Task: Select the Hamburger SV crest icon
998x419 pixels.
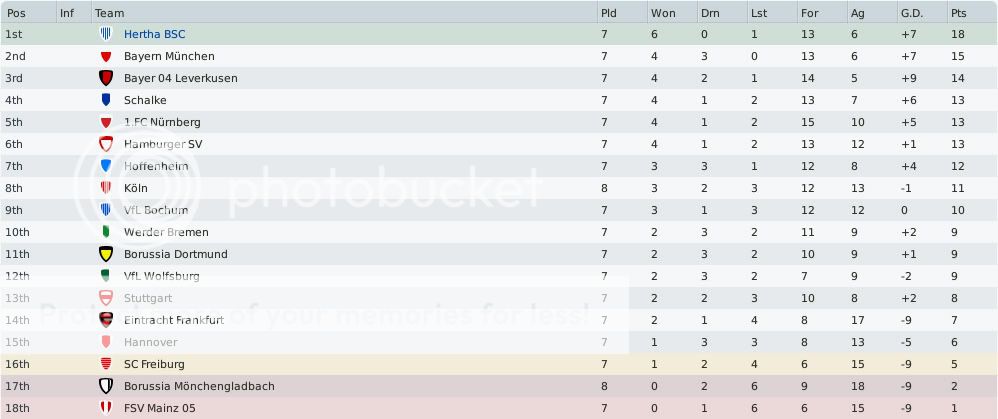Action: point(106,144)
